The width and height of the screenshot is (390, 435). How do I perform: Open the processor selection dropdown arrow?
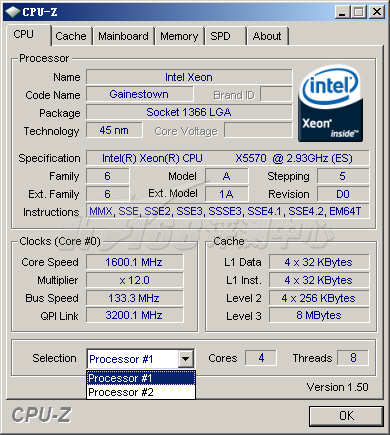pyautogui.click(x=186, y=359)
